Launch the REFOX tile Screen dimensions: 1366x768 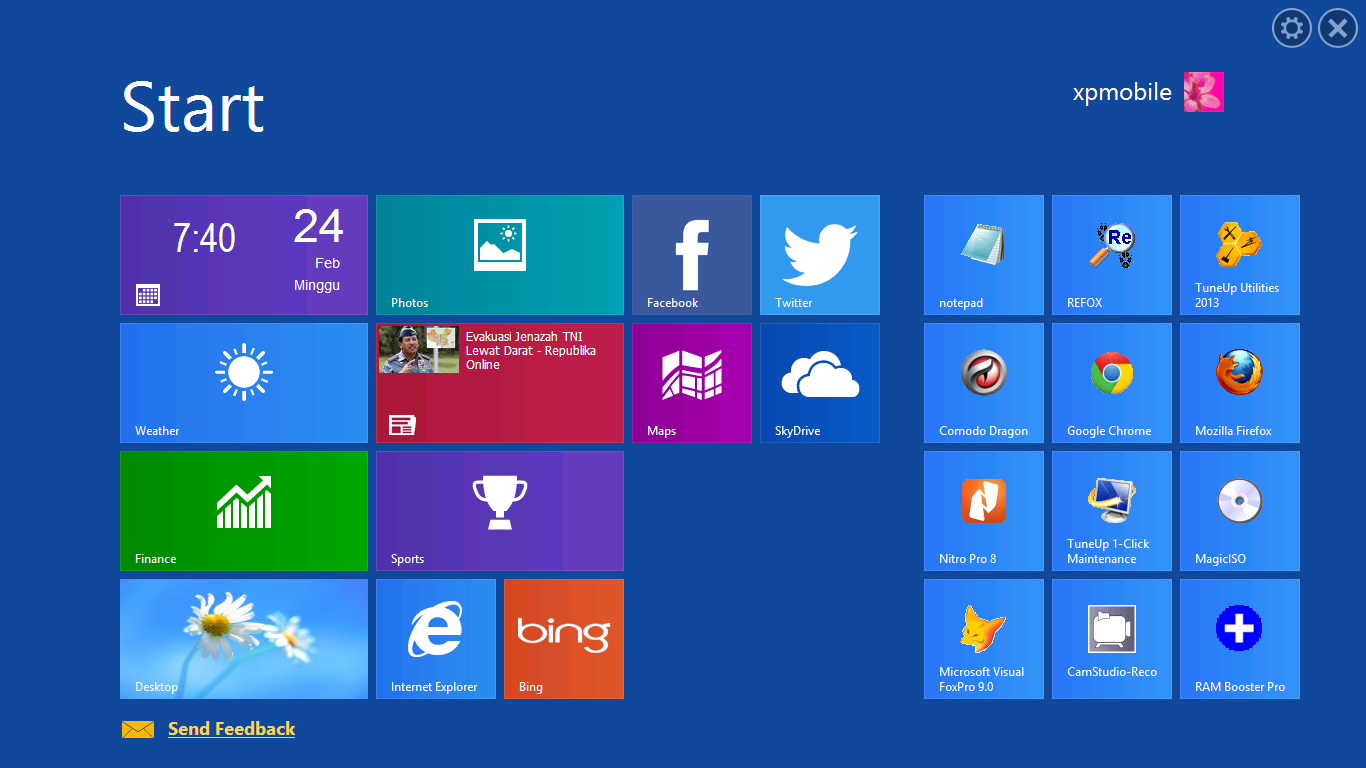coord(1112,255)
